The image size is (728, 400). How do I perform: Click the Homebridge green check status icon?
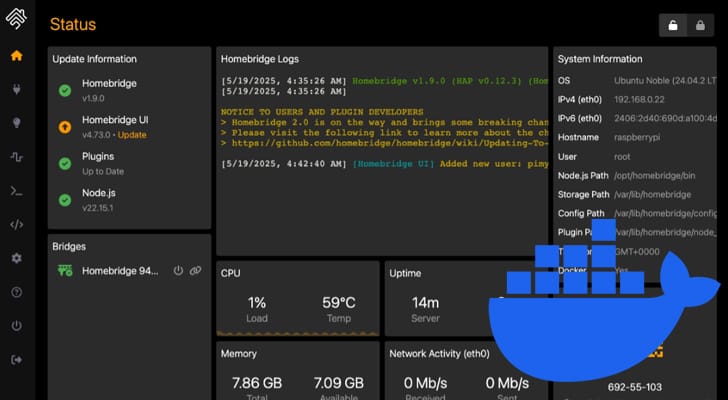click(x=65, y=90)
